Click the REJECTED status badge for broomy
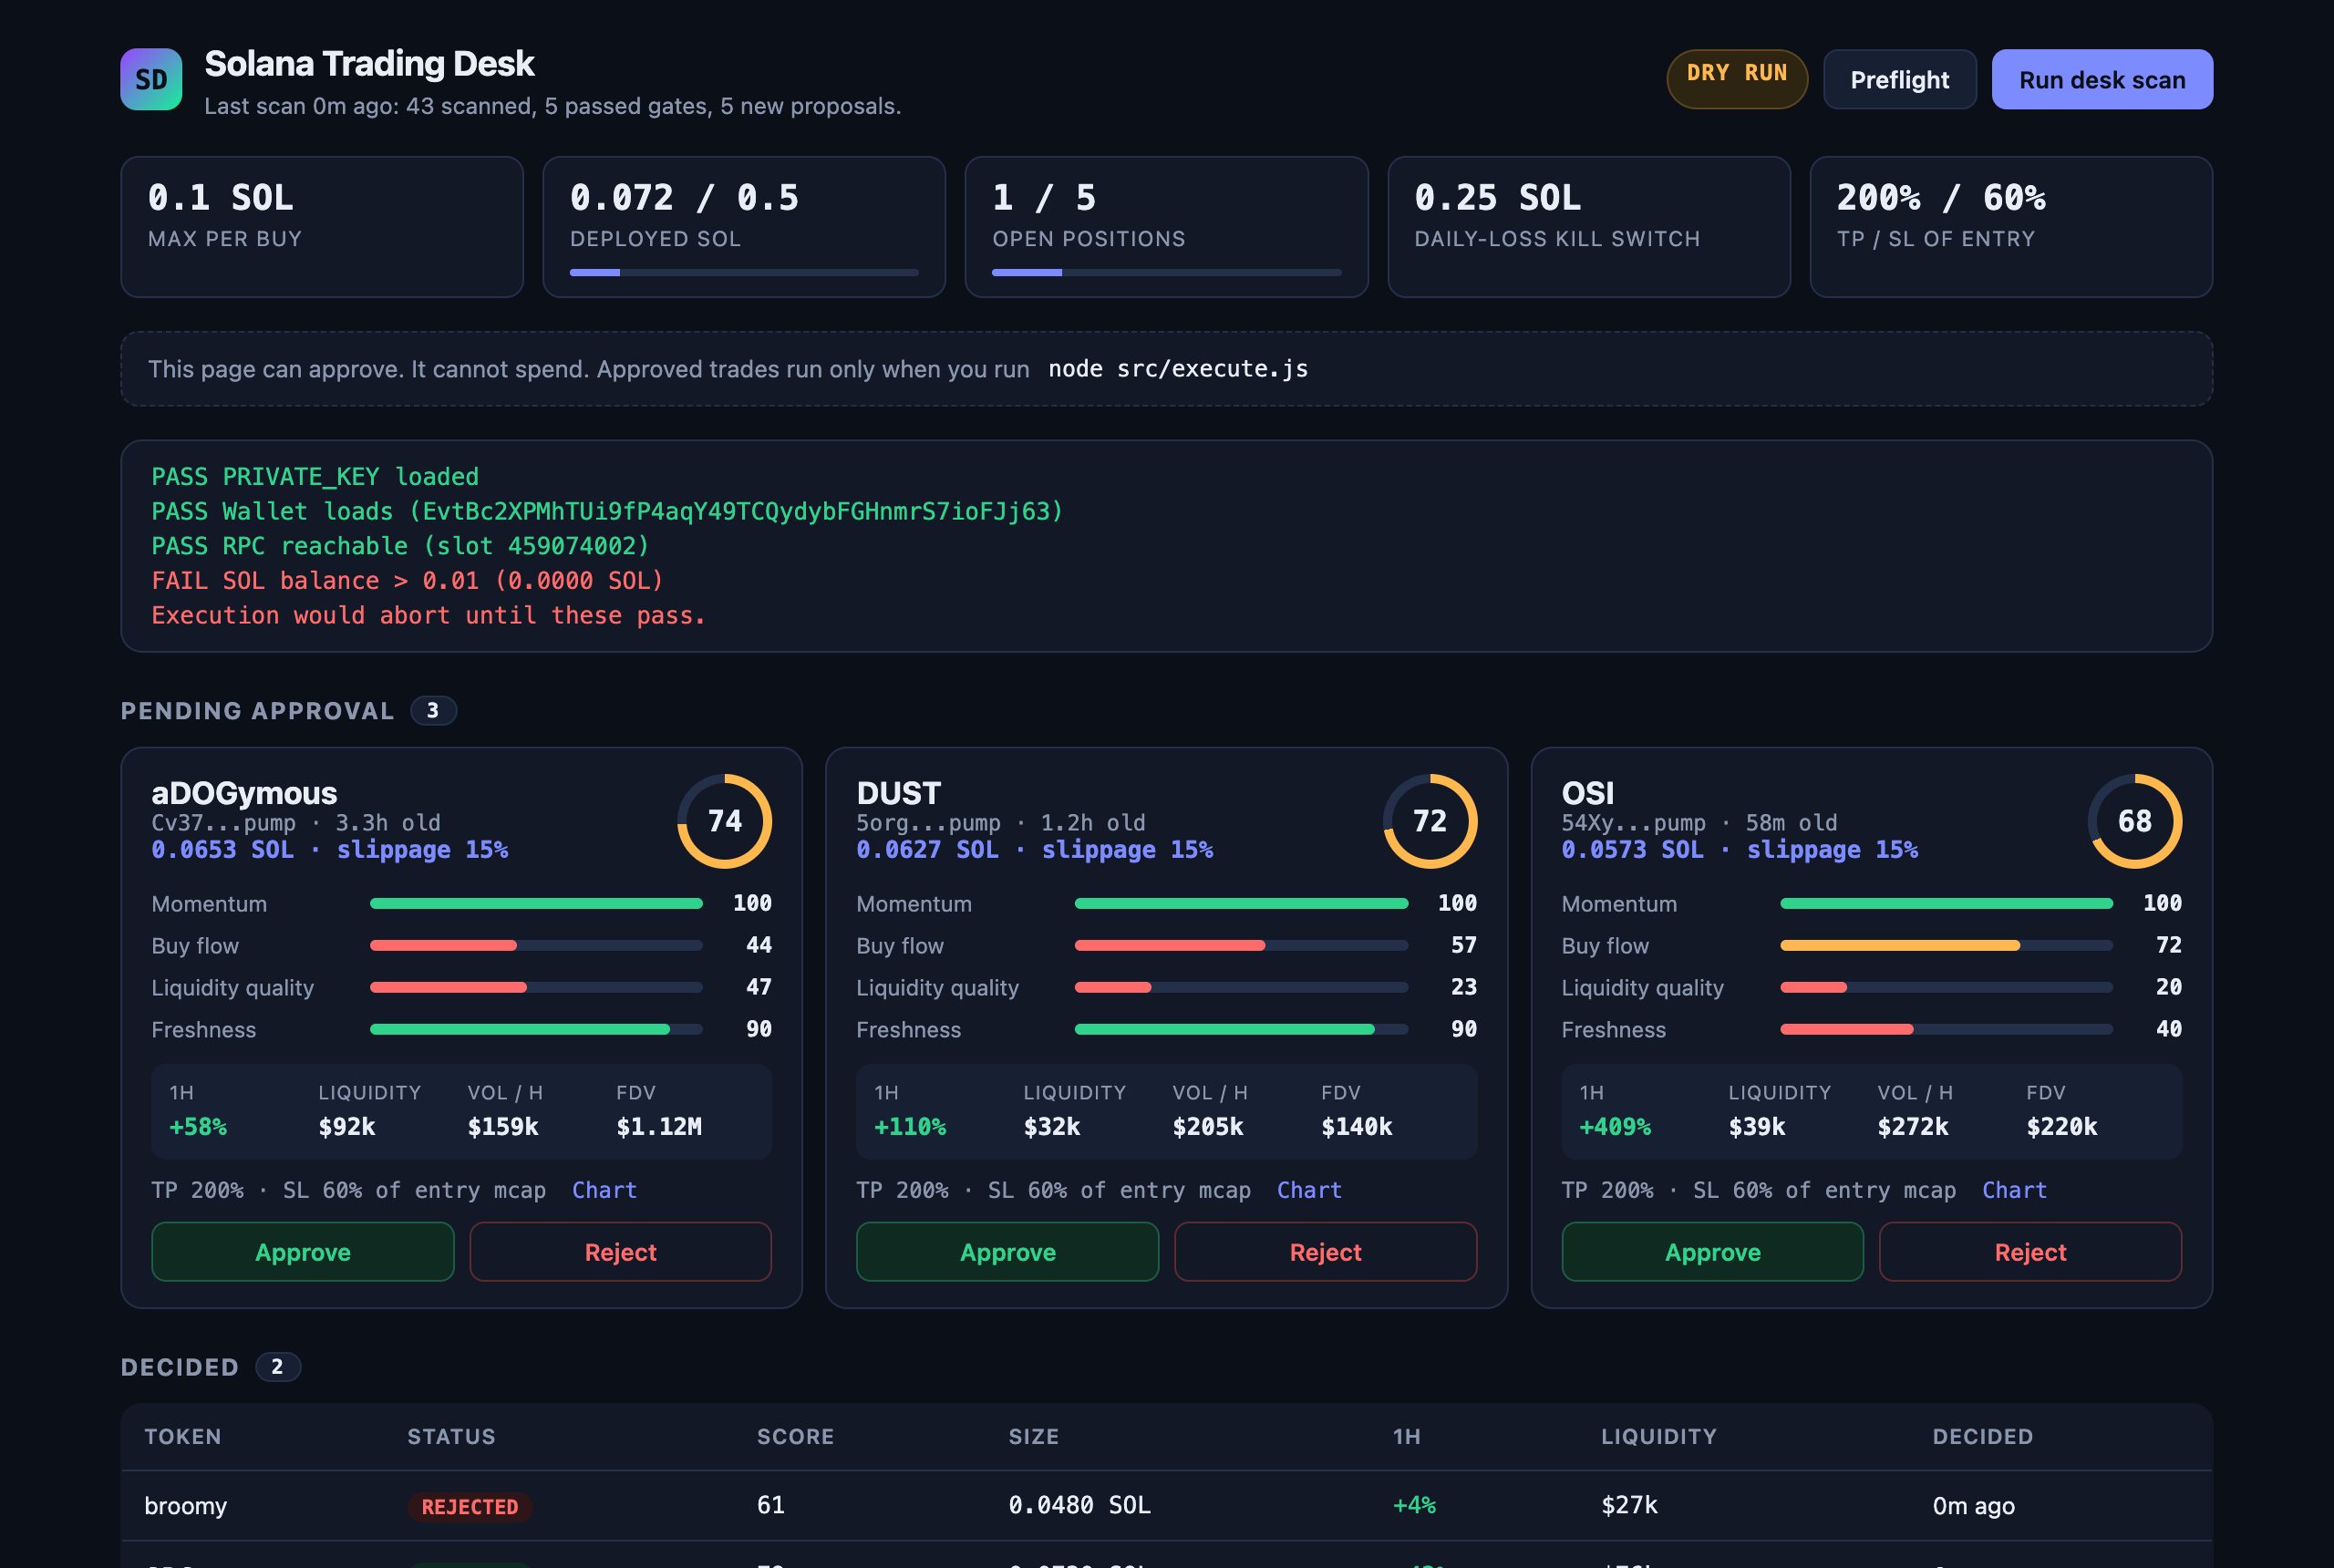Screen dimensions: 2334x1568 click(470, 1506)
